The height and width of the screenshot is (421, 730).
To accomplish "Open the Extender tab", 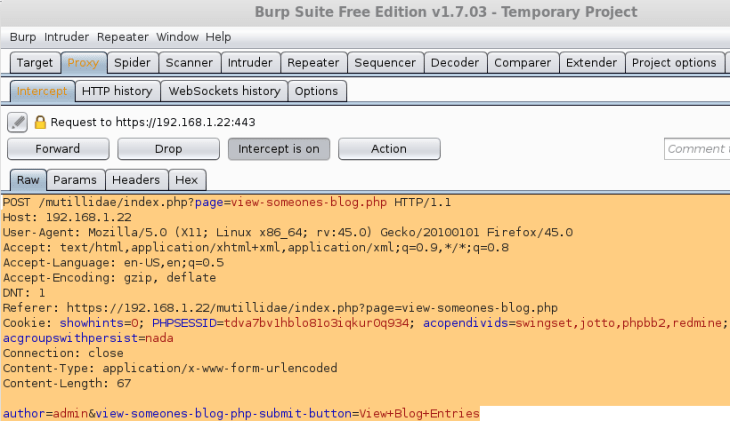I will [x=591, y=62].
